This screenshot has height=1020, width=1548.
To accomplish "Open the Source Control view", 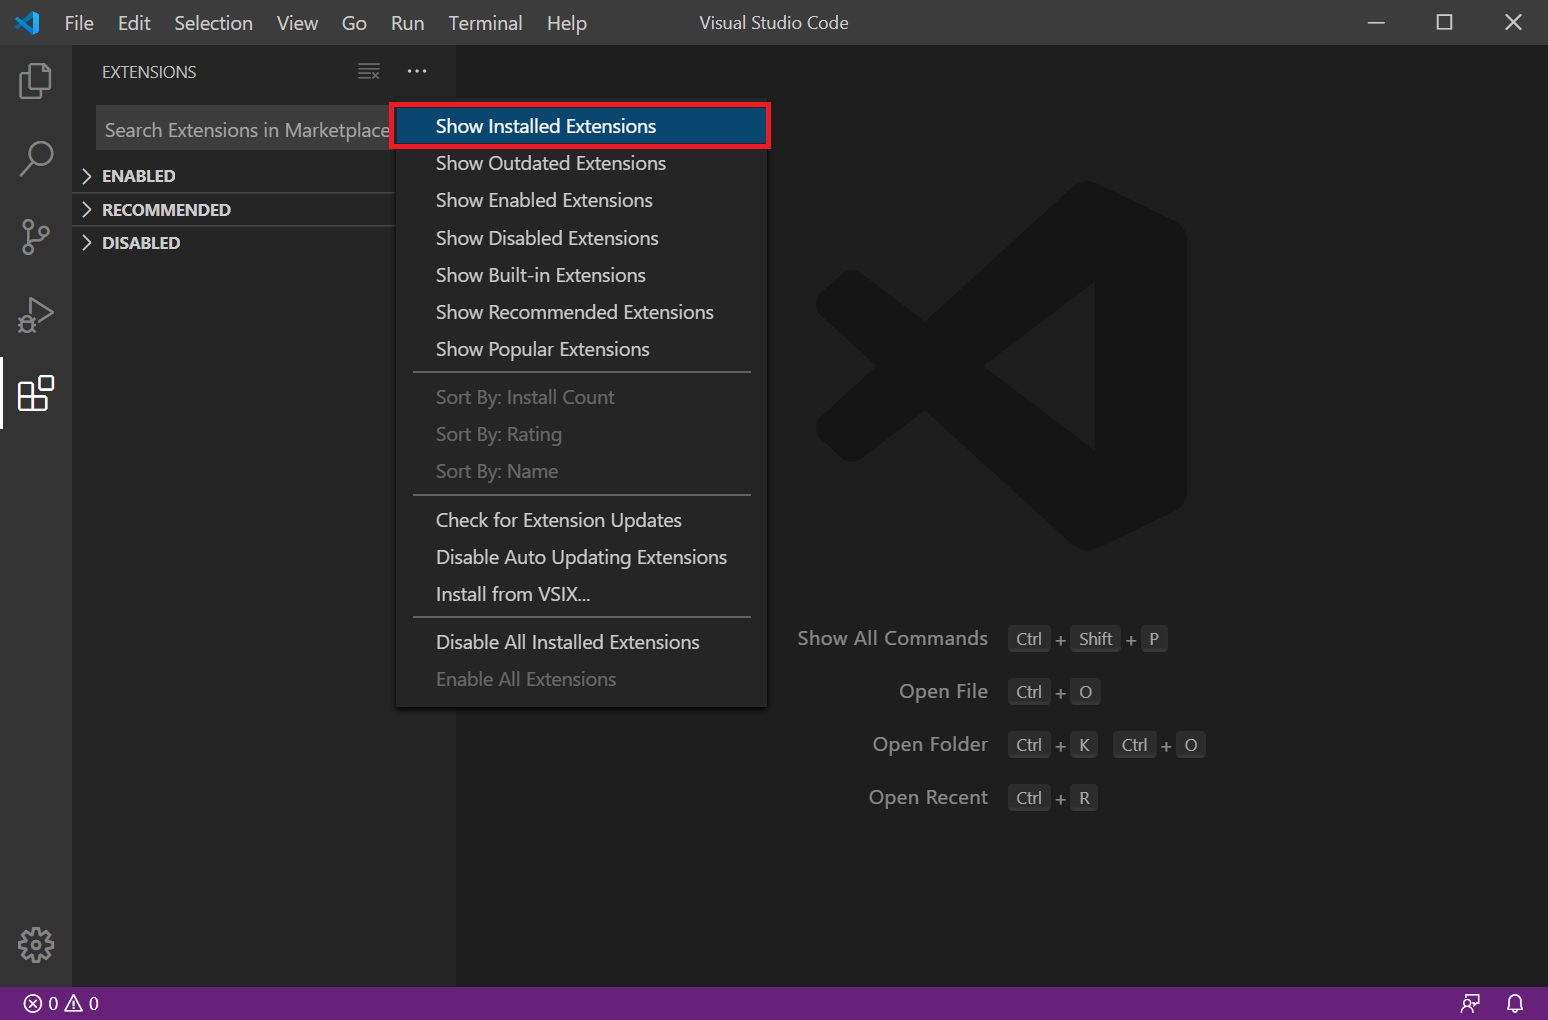I will (x=36, y=237).
